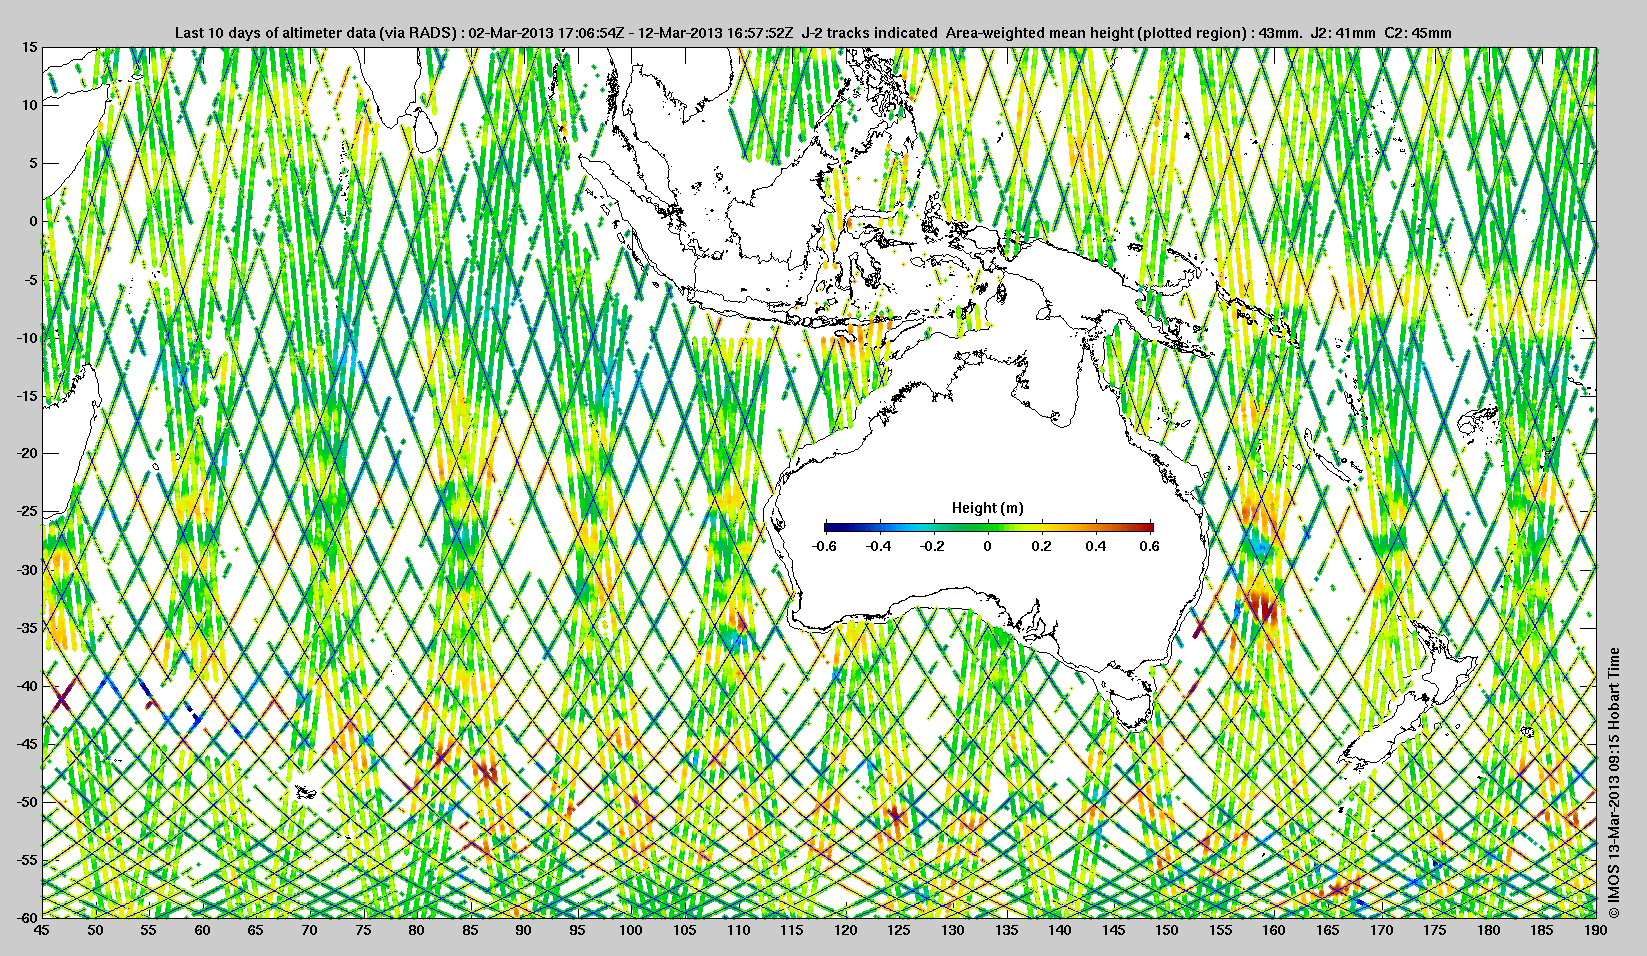Click longitude axis label 125
The width and height of the screenshot is (1647, 956).
coord(899,930)
